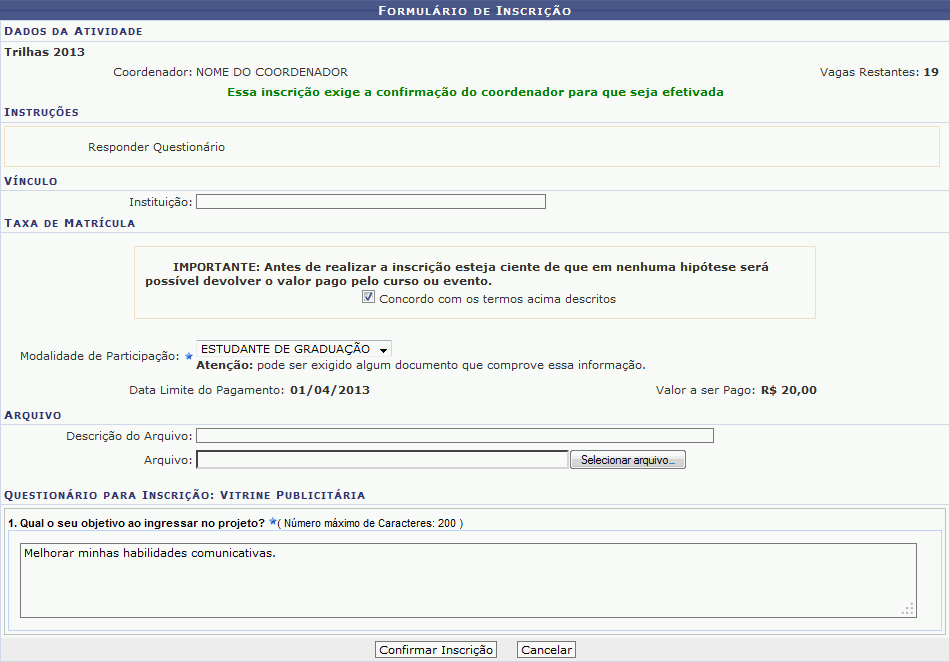Click the required star after question 1
950x662 pixels.
point(272,522)
